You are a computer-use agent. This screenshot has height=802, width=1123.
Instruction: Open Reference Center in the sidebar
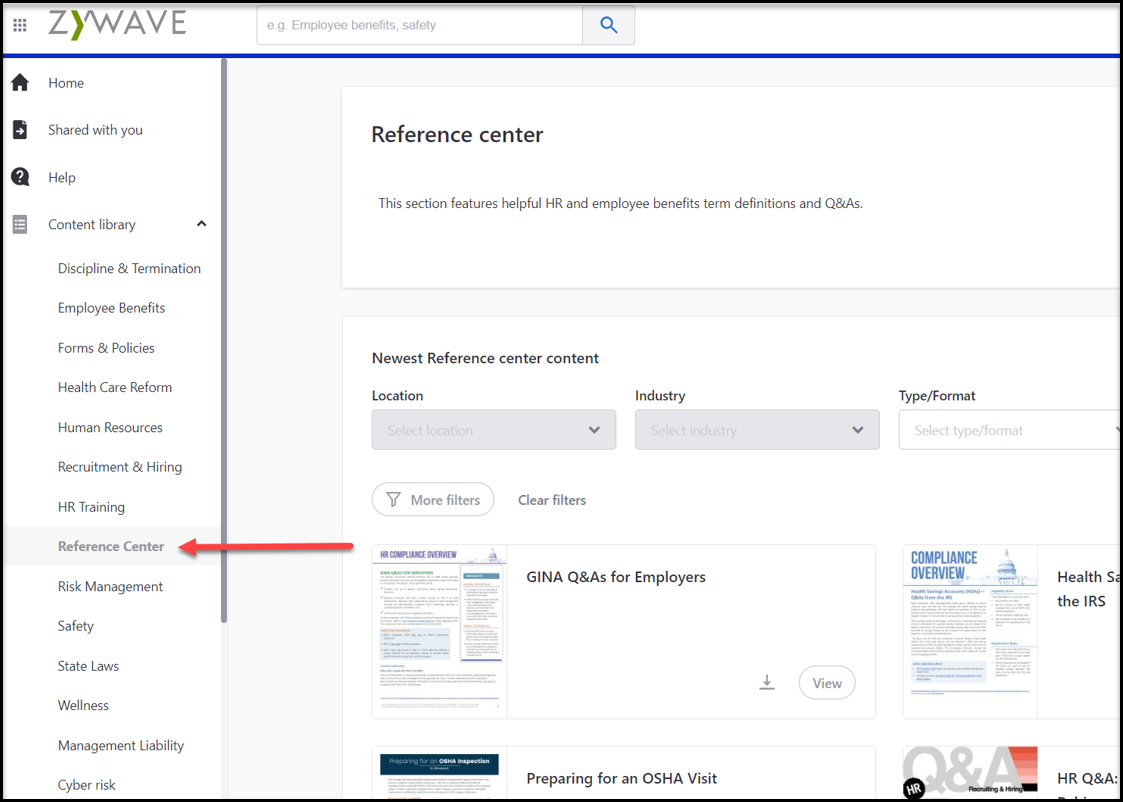point(110,546)
